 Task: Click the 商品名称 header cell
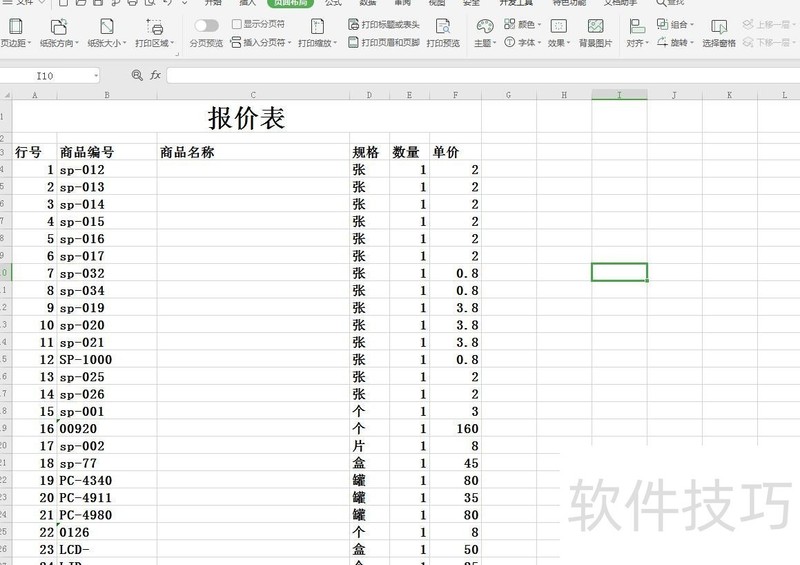tap(253, 152)
